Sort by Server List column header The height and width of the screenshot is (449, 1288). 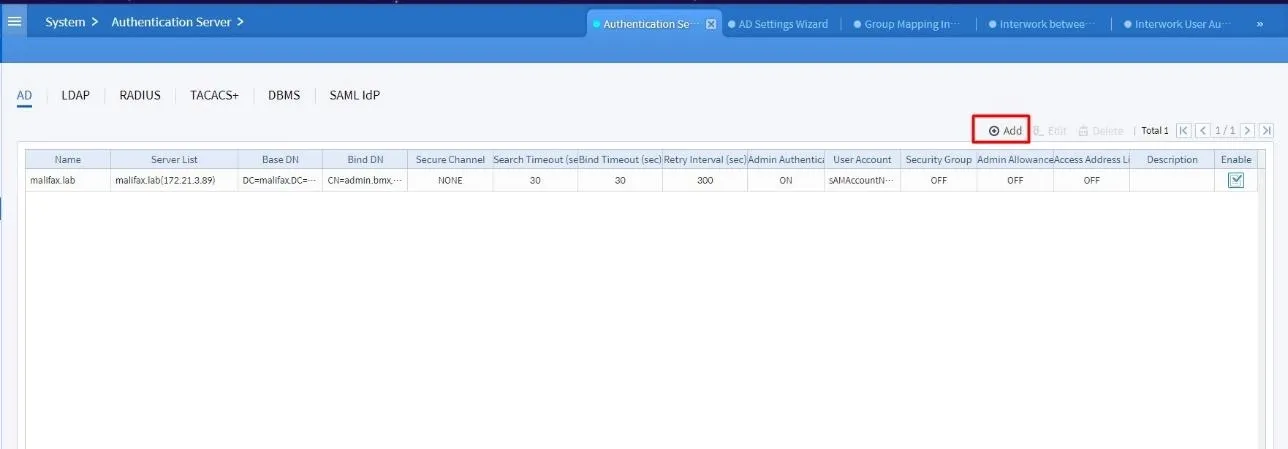pos(174,160)
